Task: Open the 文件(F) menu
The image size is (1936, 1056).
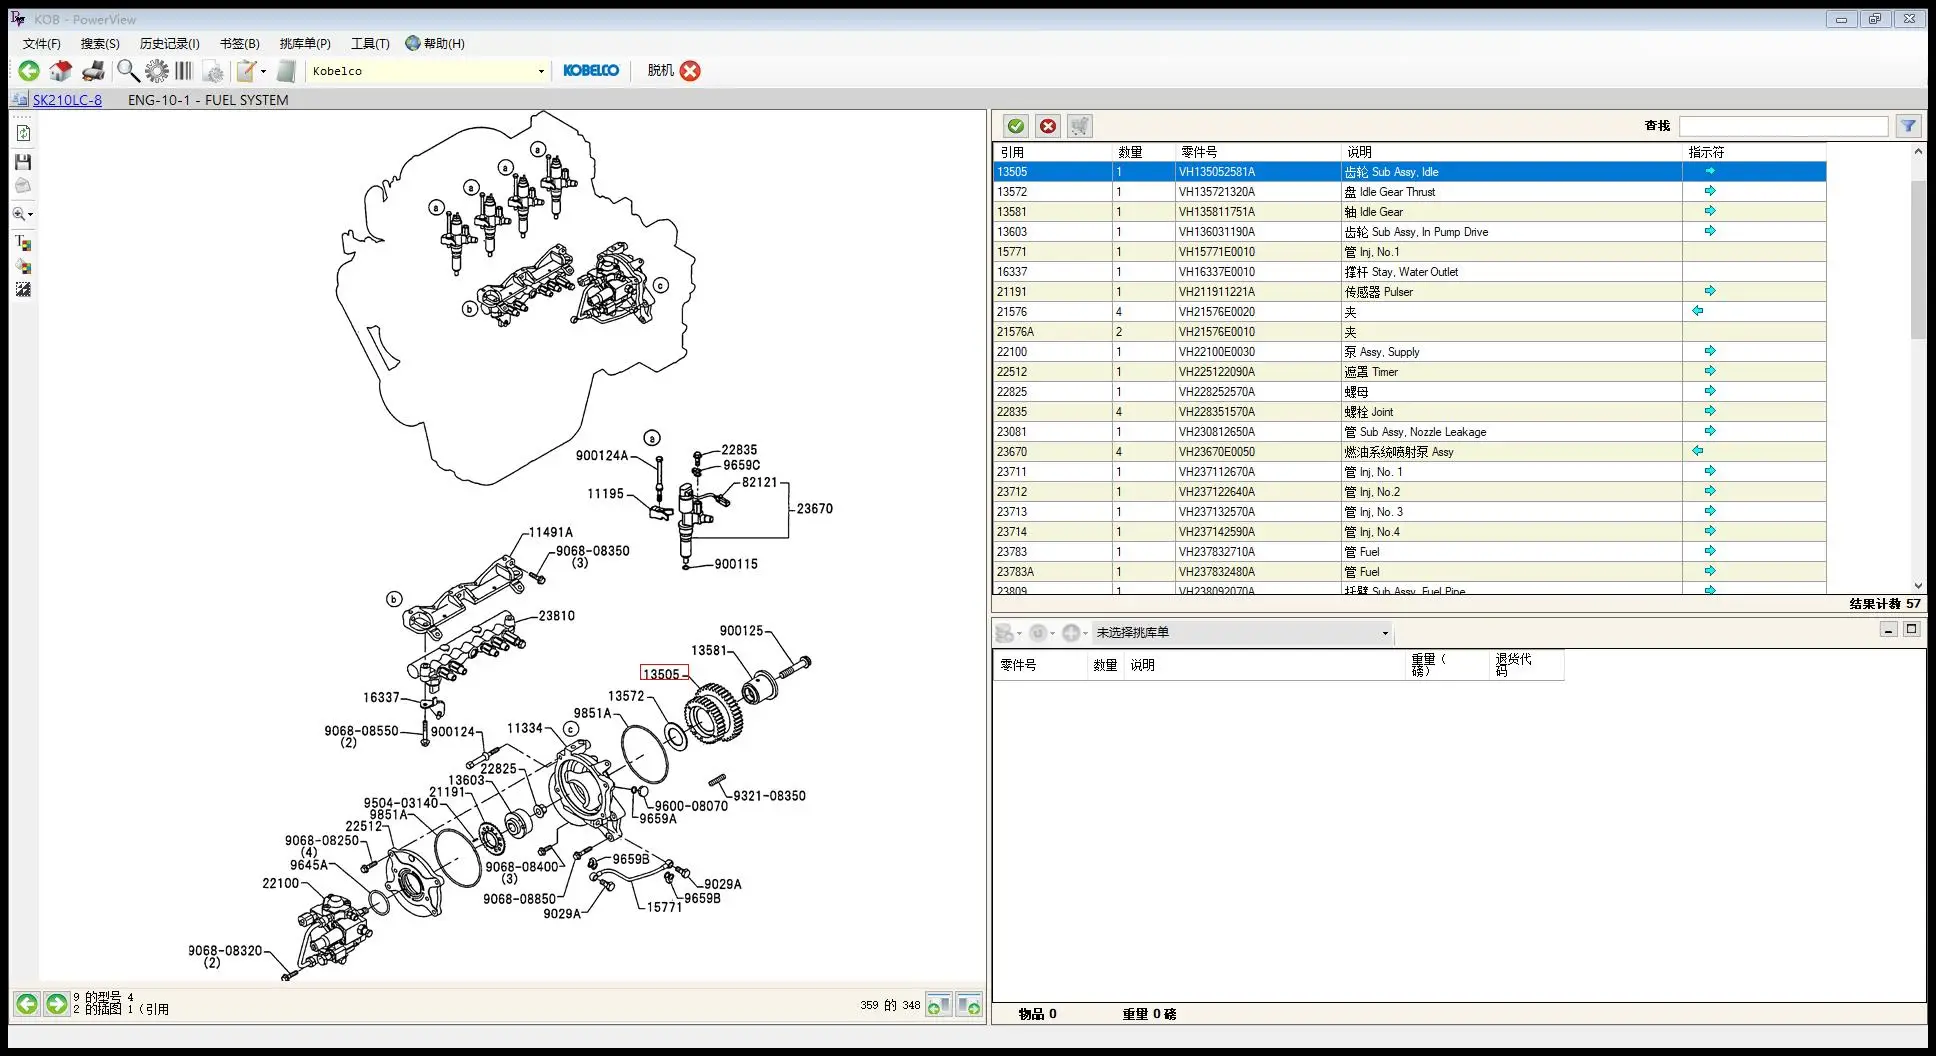Action: 41,44
